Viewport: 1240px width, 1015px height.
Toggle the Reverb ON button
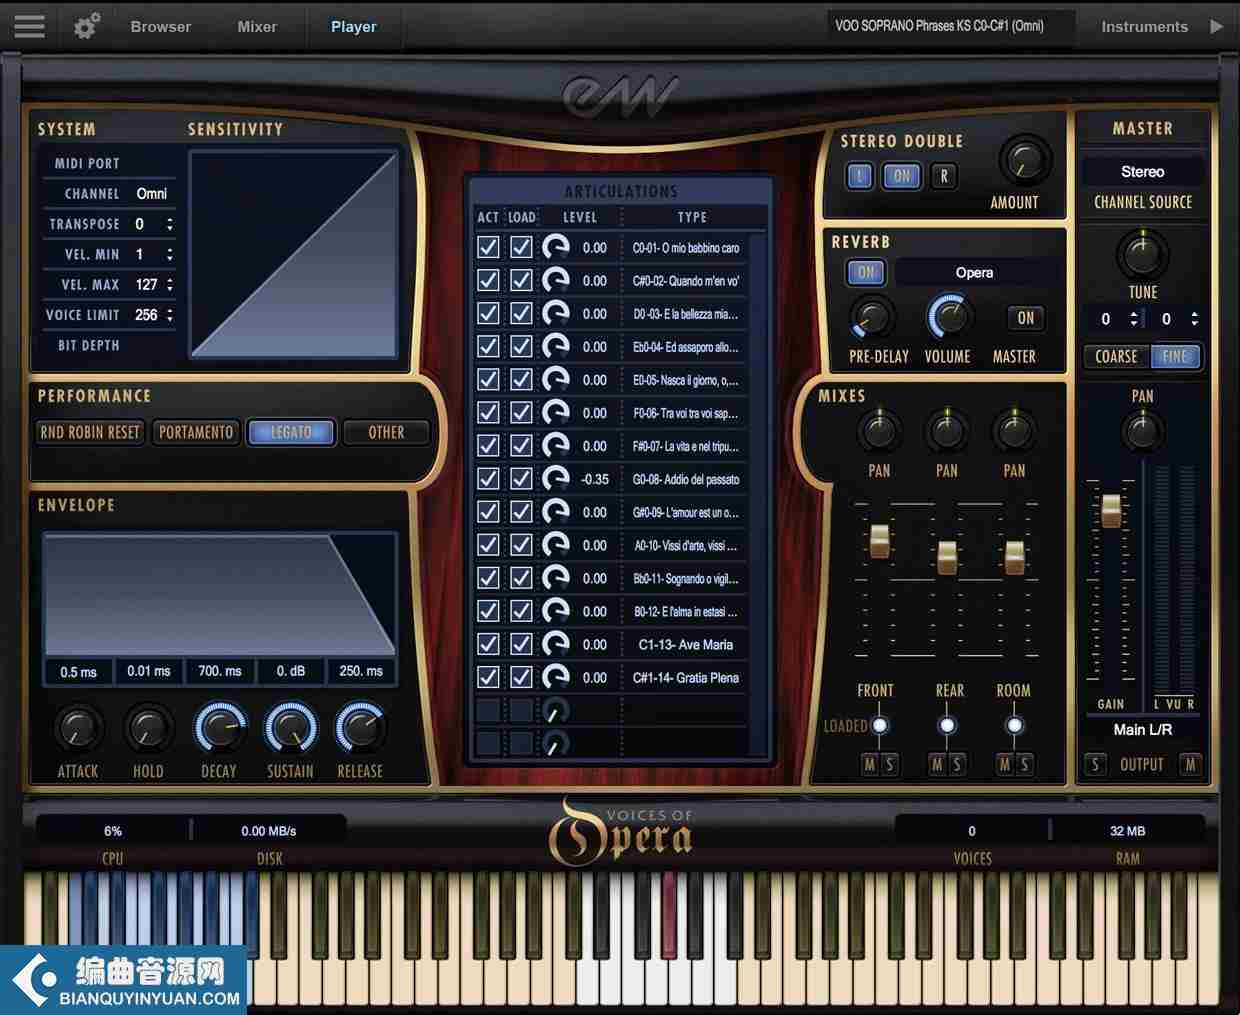pyautogui.click(x=866, y=272)
